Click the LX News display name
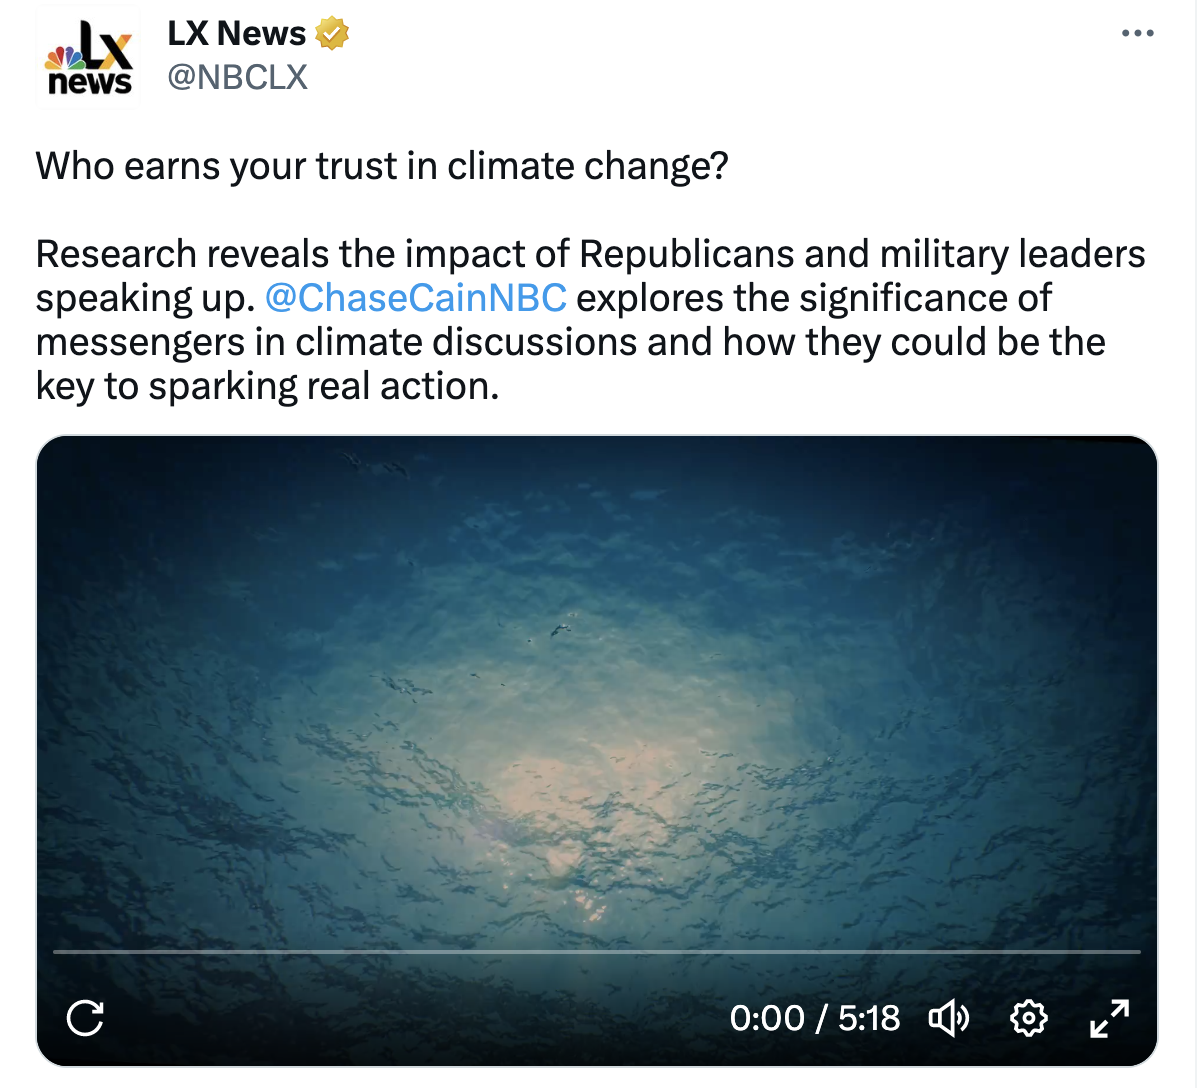 point(236,34)
